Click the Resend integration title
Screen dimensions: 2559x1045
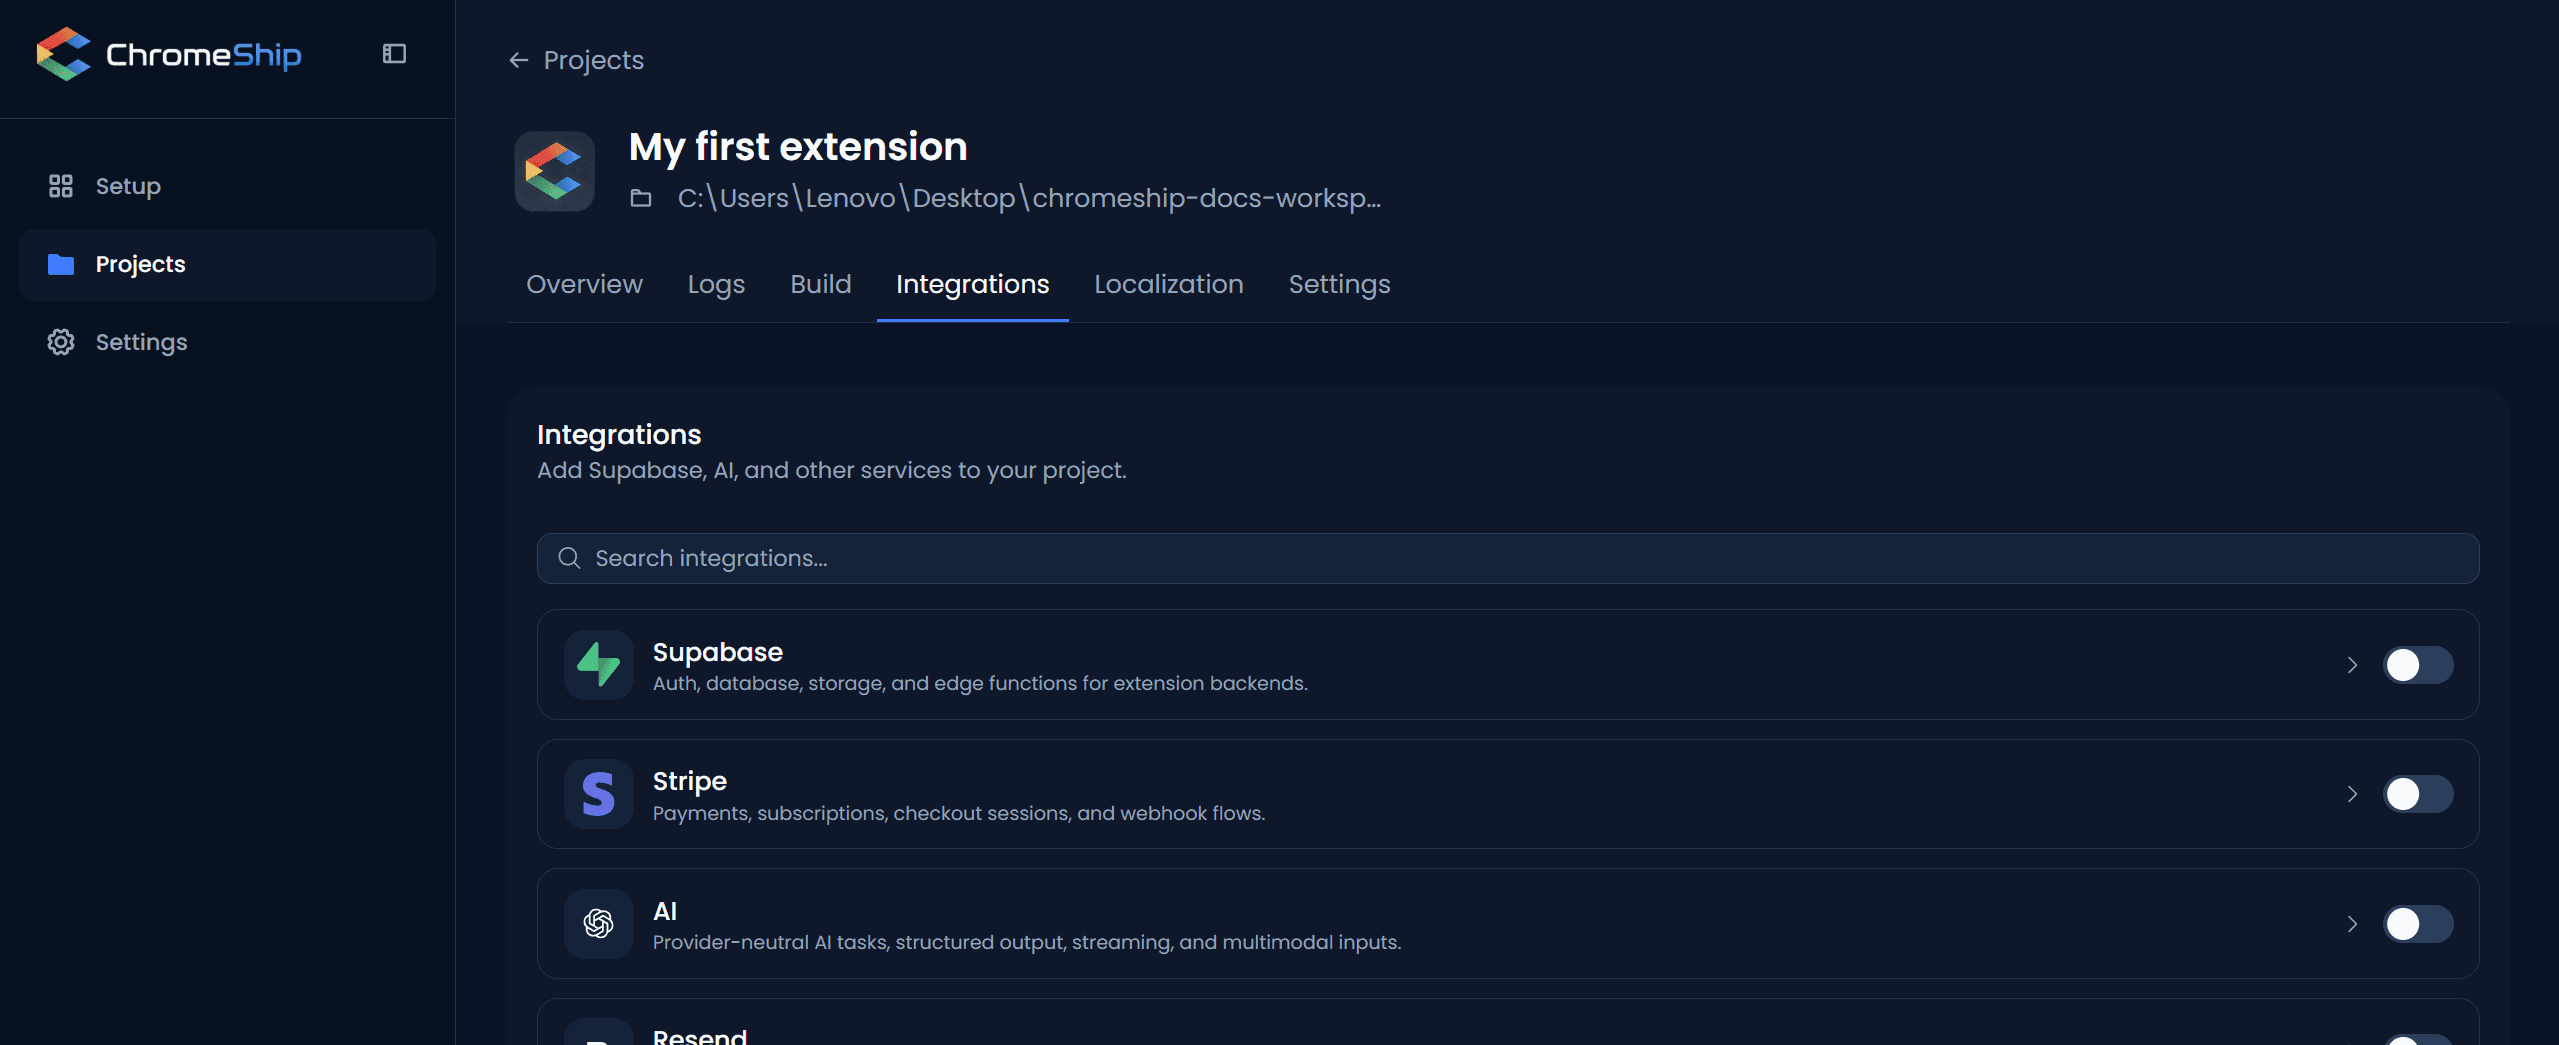click(x=699, y=1036)
